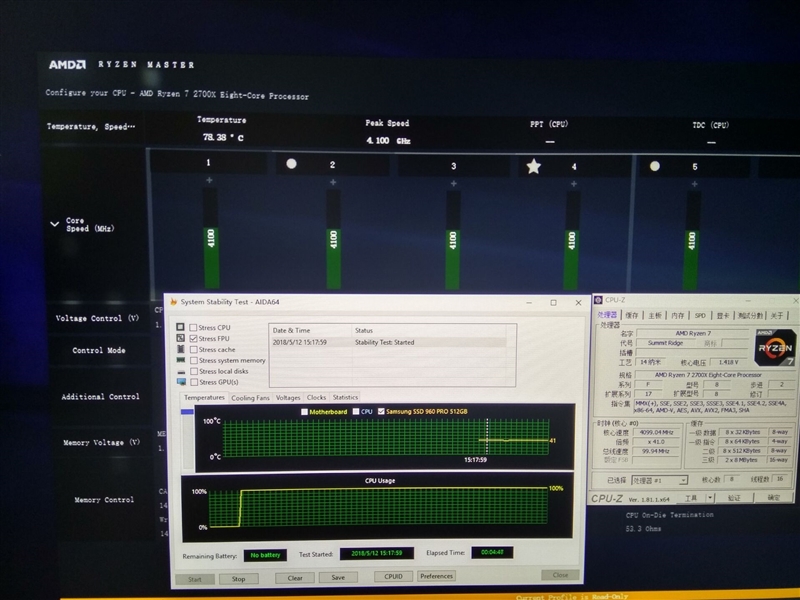Screen dimensions: 800x600
Task: Toggle the CPU temperature graph checkbox
Action: [x=356, y=411]
